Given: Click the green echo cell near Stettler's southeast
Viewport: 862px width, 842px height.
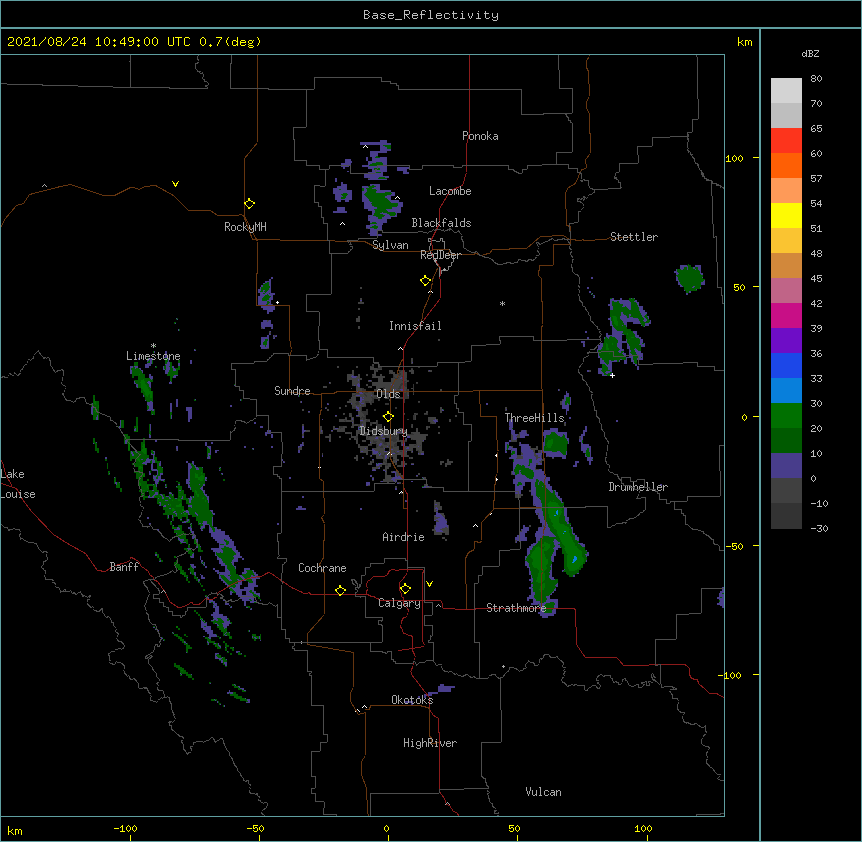Looking at the screenshot, I should coord(689,278).
